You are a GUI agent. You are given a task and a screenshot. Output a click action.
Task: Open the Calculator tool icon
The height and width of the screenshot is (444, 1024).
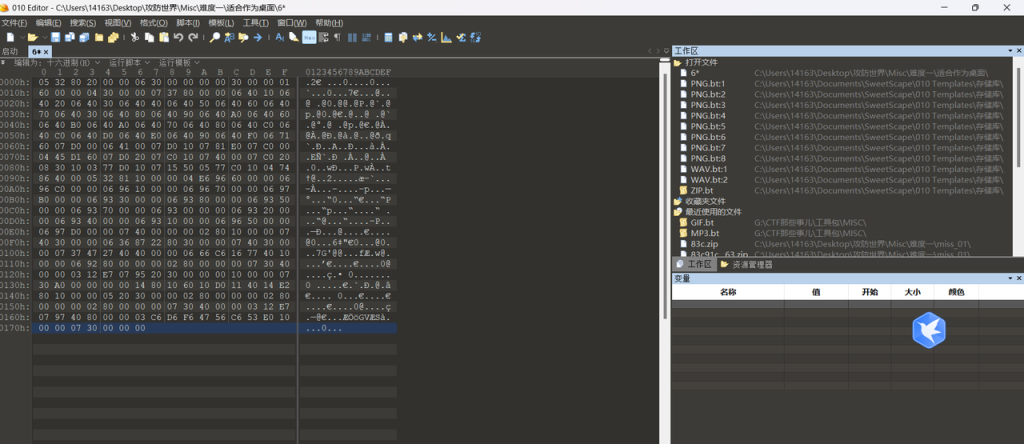coord(388,38)
